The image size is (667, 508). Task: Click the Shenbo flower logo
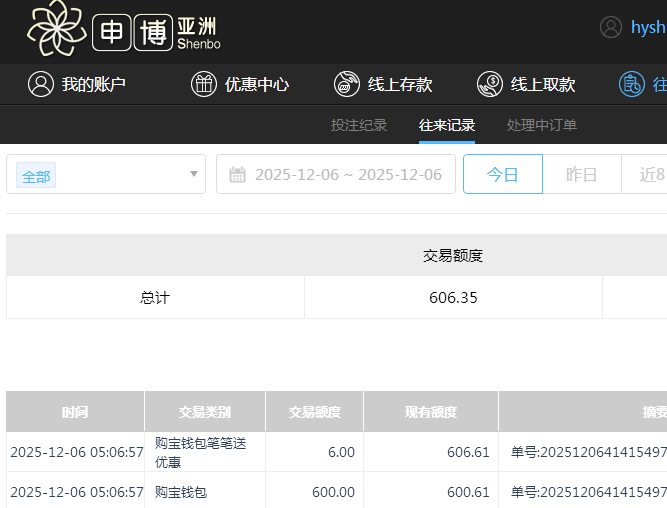coord(57,28)
